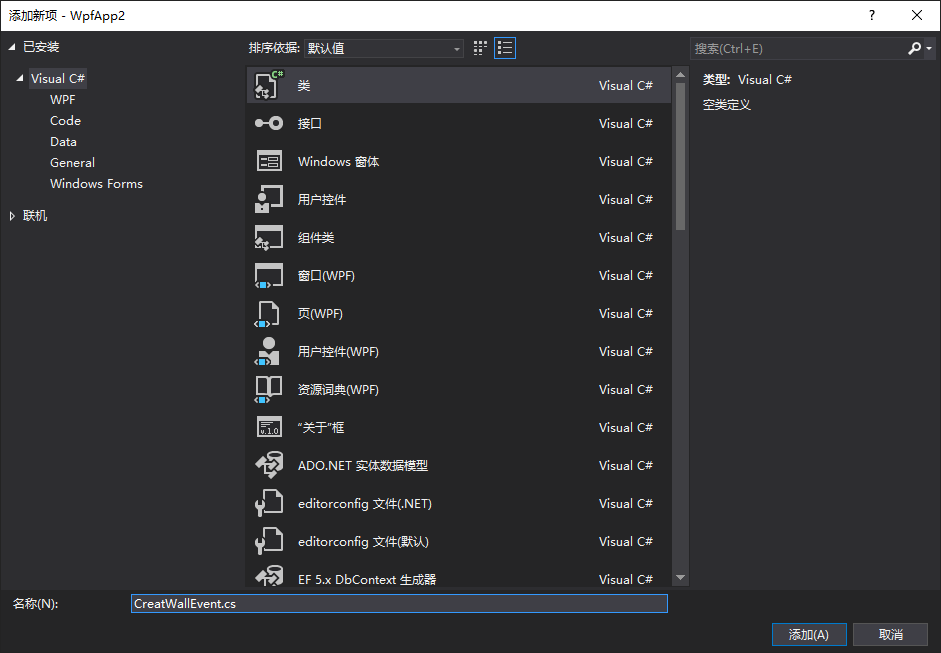
Task: Click the Windows 窗体 template name
Action: (338, 161)
